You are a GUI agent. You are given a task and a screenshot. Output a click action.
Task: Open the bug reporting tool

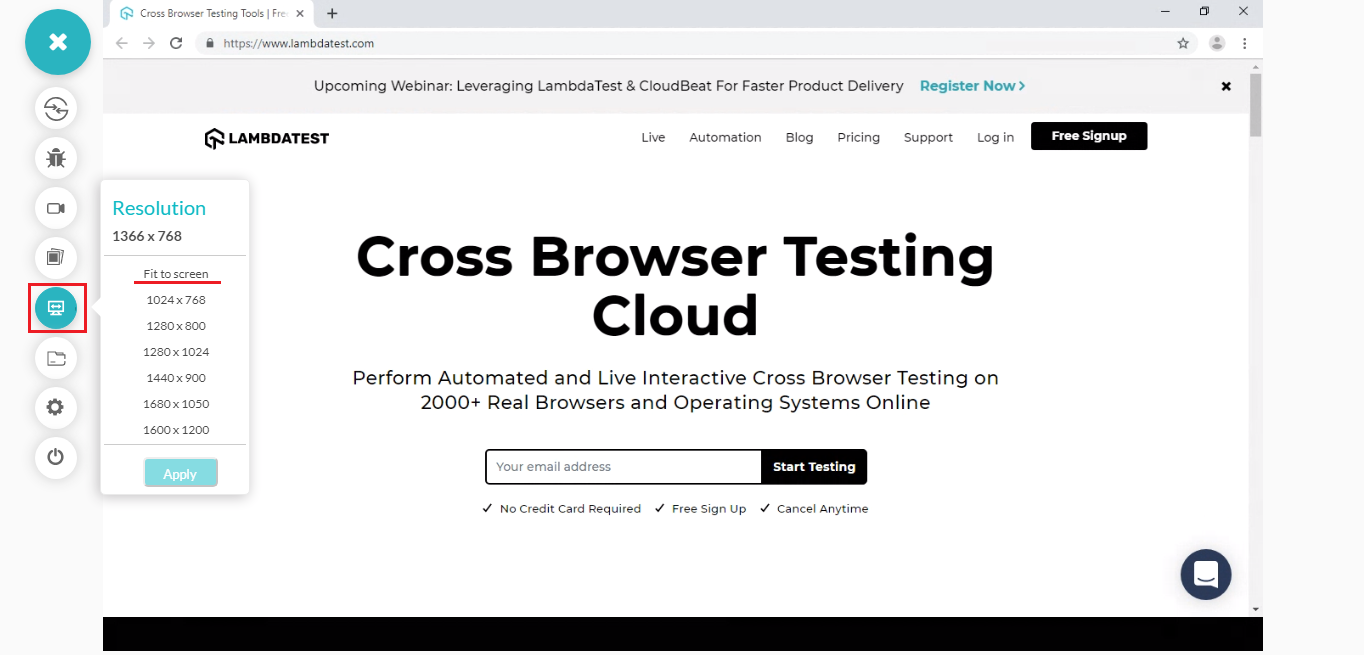click(x=56, y=158)
